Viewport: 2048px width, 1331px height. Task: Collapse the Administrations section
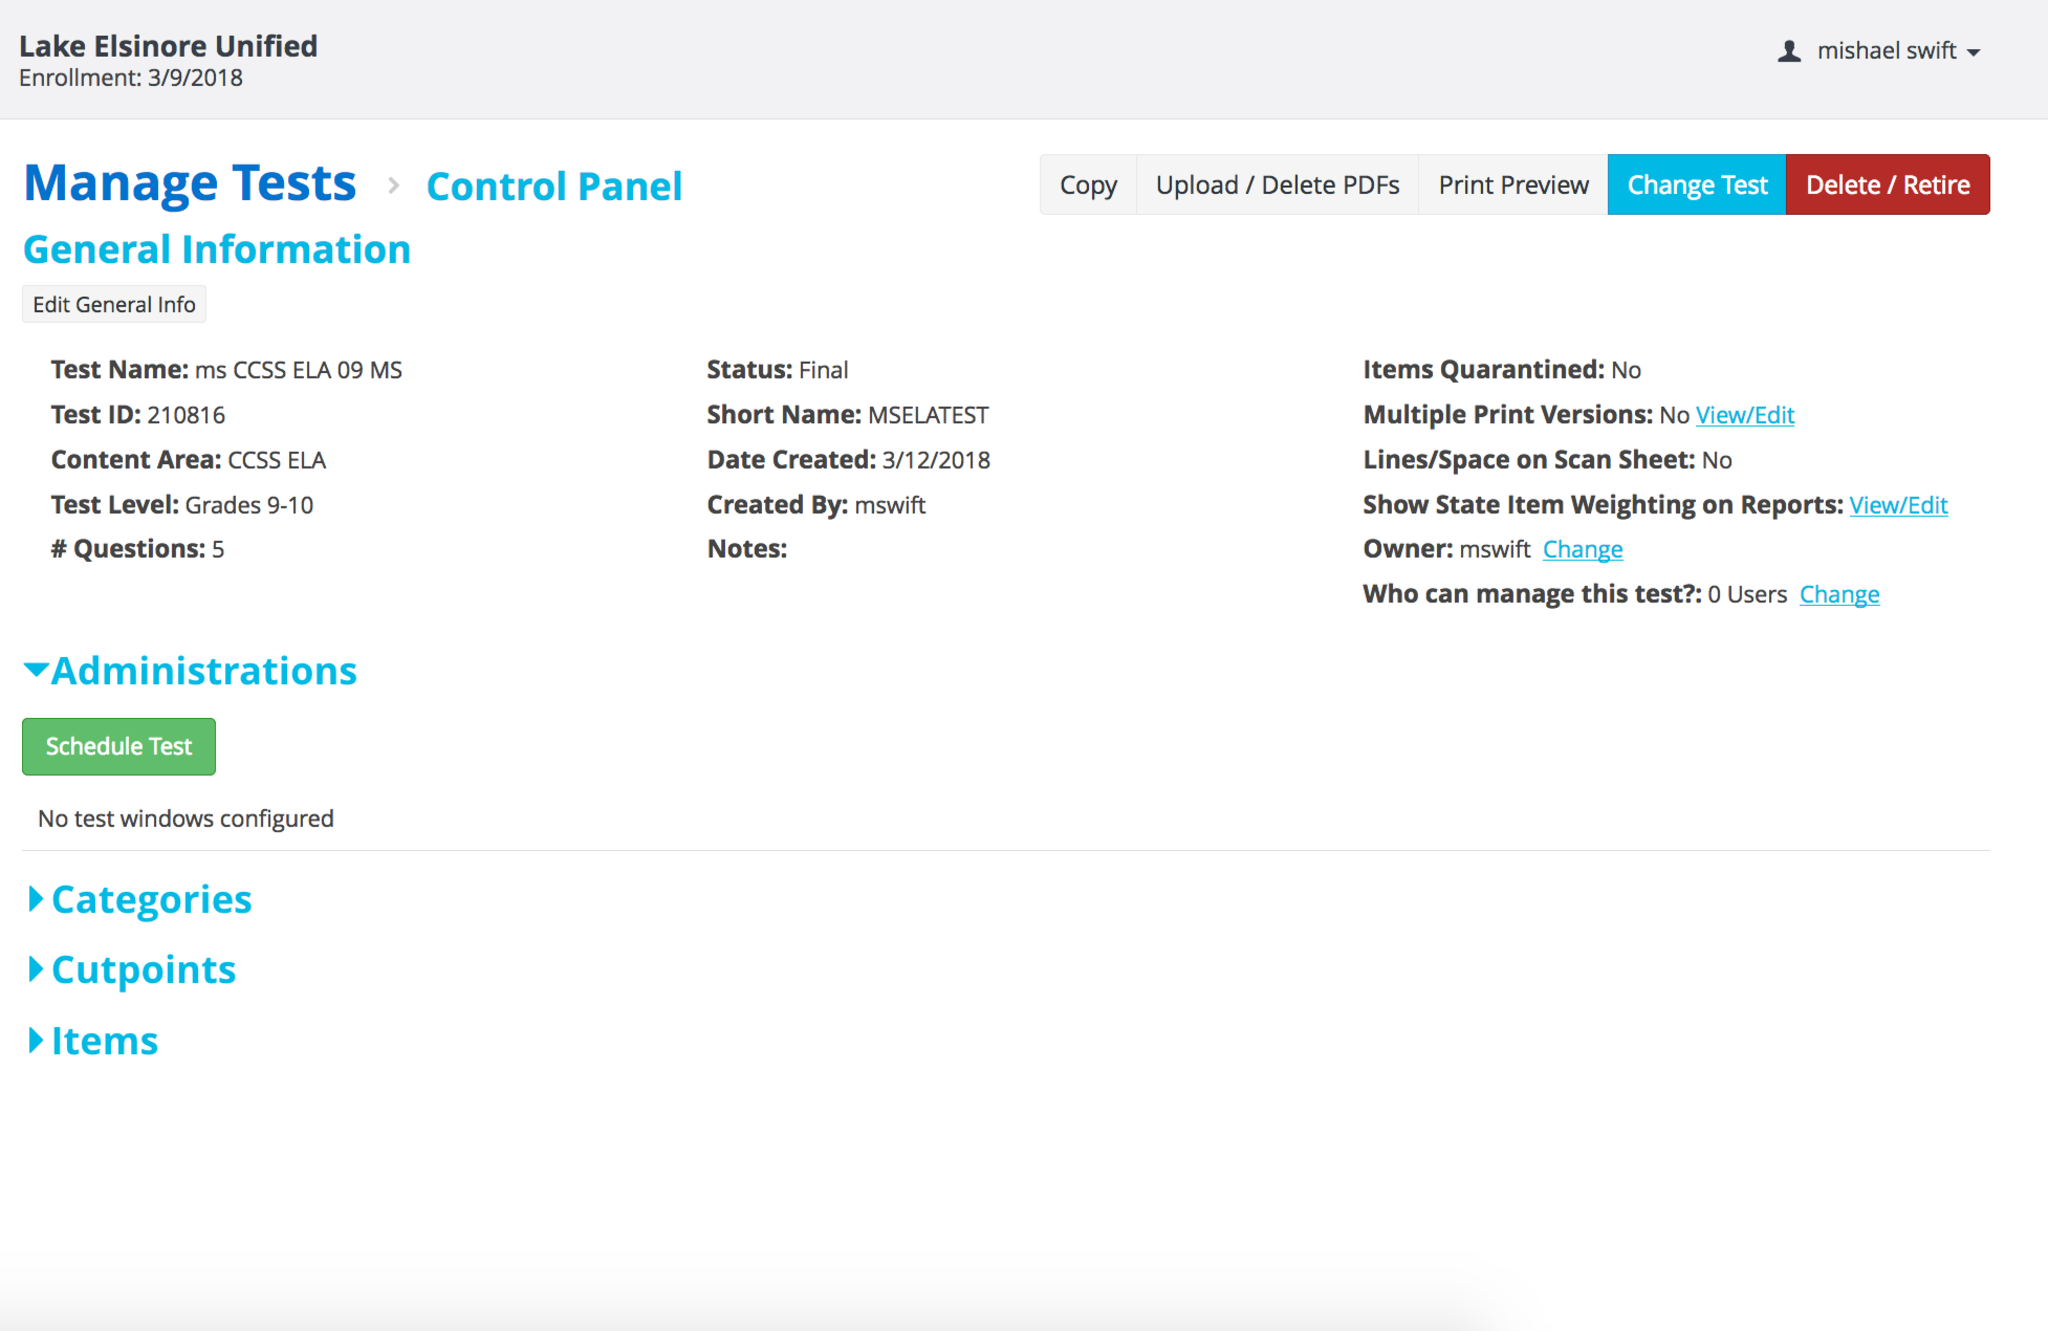(x=189, y=671)
